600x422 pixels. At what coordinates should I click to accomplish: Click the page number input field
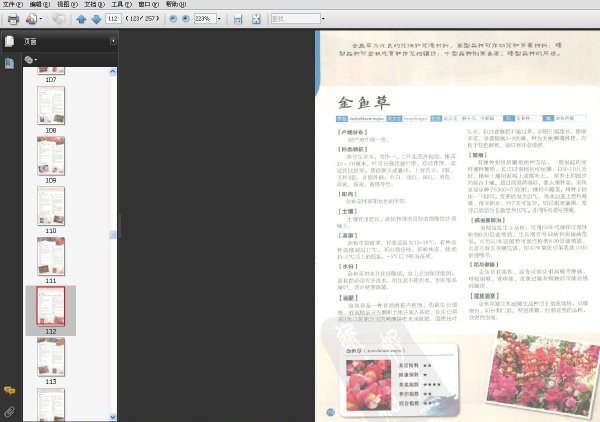point(113,19)
